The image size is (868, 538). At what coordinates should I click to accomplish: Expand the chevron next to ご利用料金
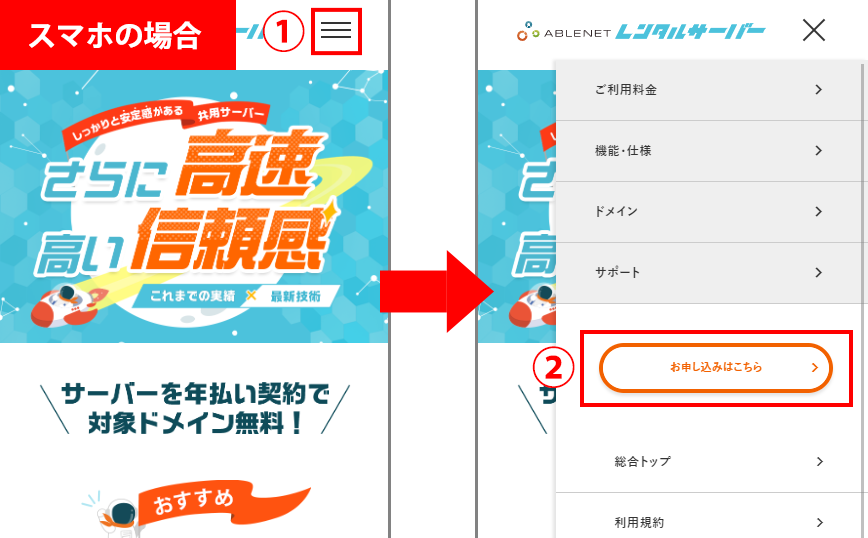(819, 90)
